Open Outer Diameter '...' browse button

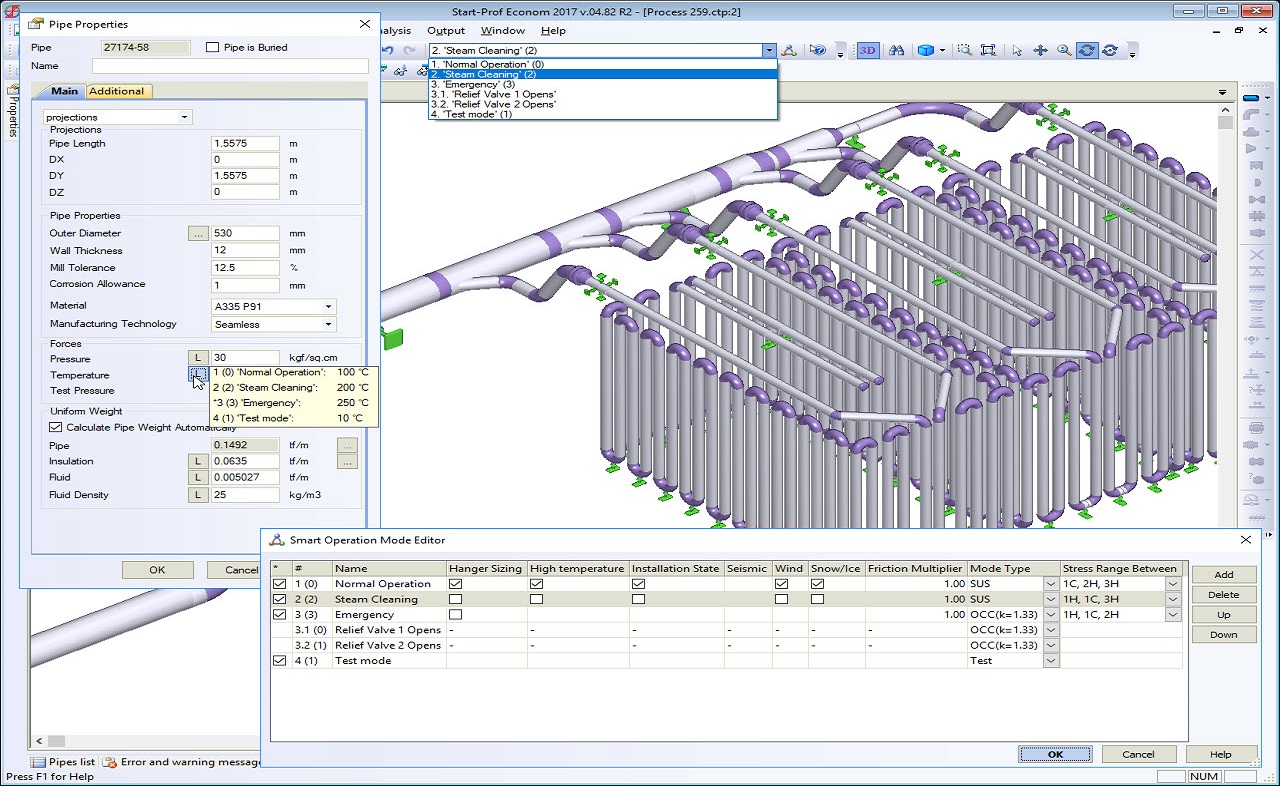(198, 233)
